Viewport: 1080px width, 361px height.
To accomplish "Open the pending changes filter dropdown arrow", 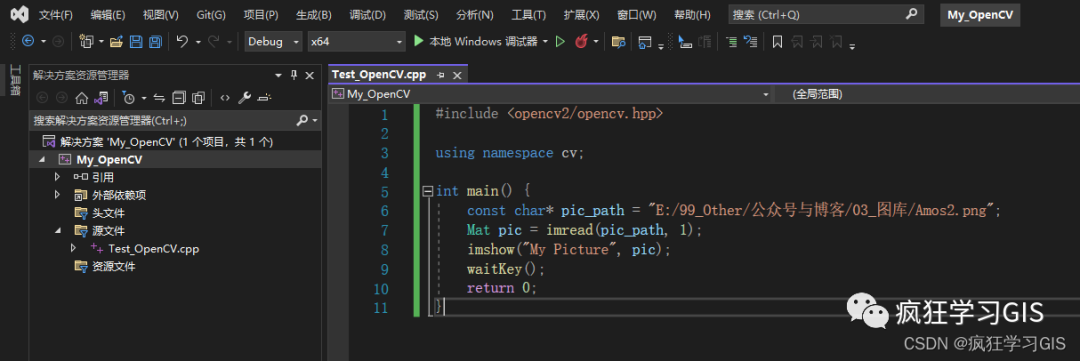I will point(144,98).
